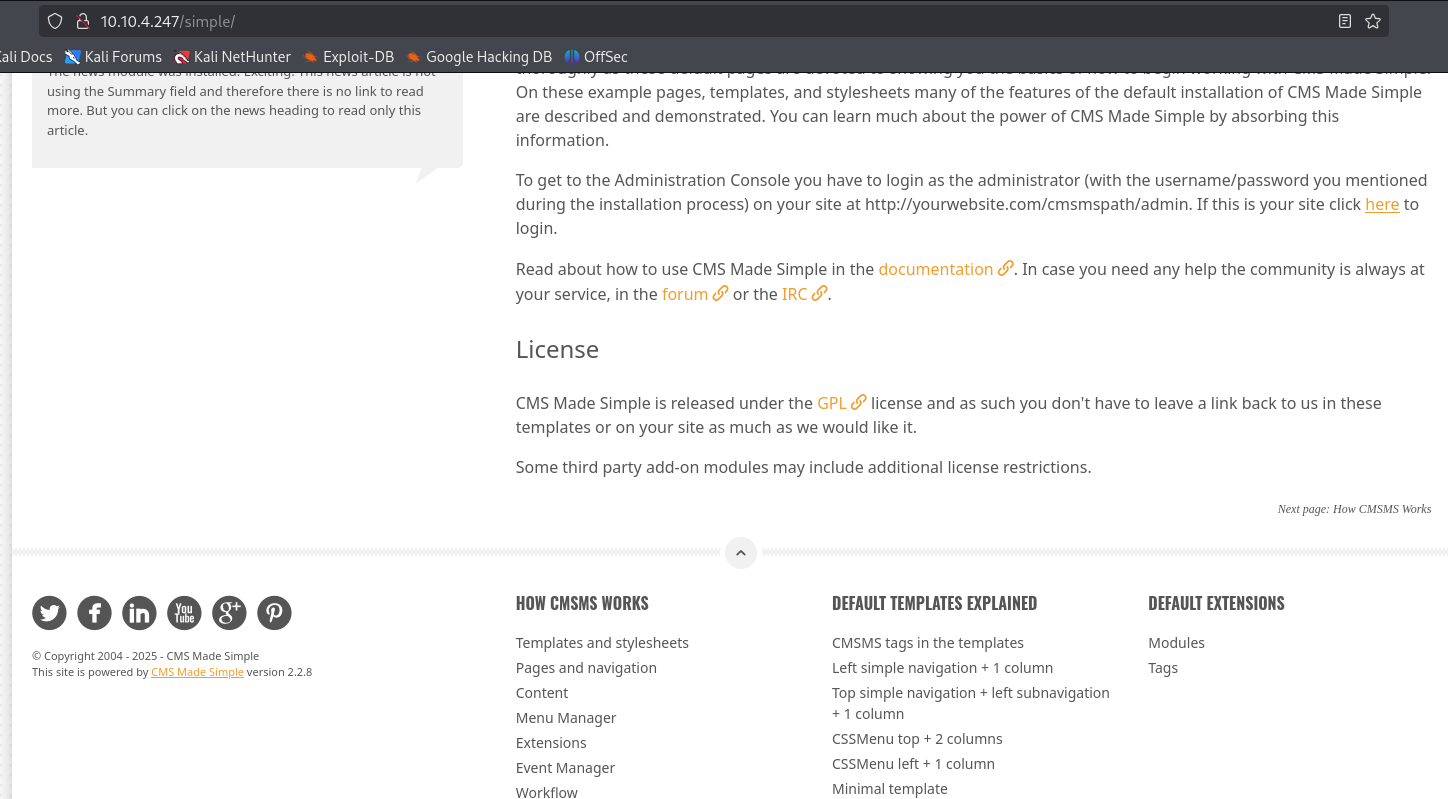Follow the GPL license link
The image size is (1448, 799).
tap(831, 403)
